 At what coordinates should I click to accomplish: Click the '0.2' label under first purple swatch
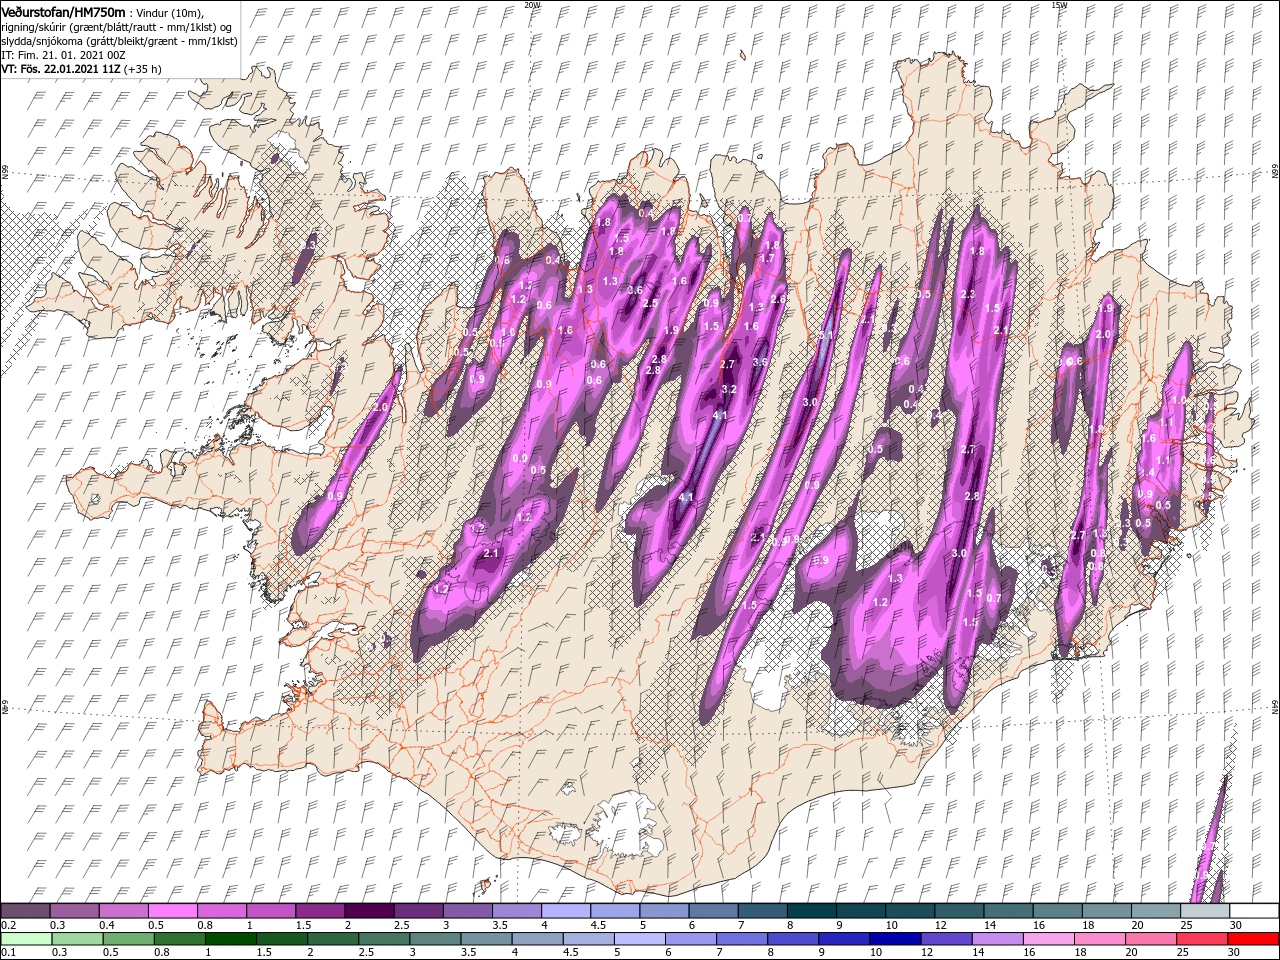7,925
